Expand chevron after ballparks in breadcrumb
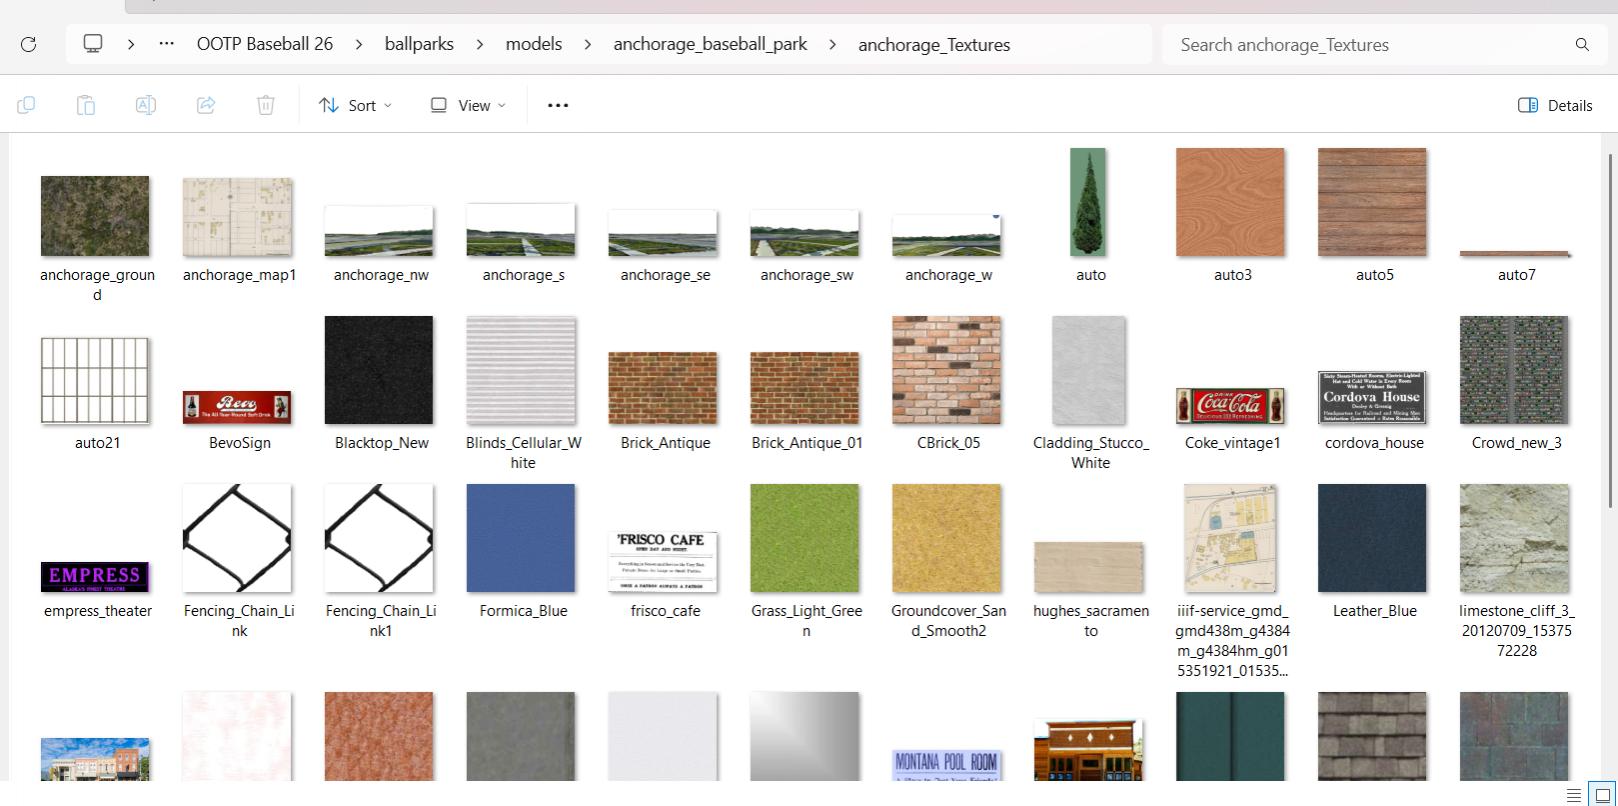 click(480, 44)
